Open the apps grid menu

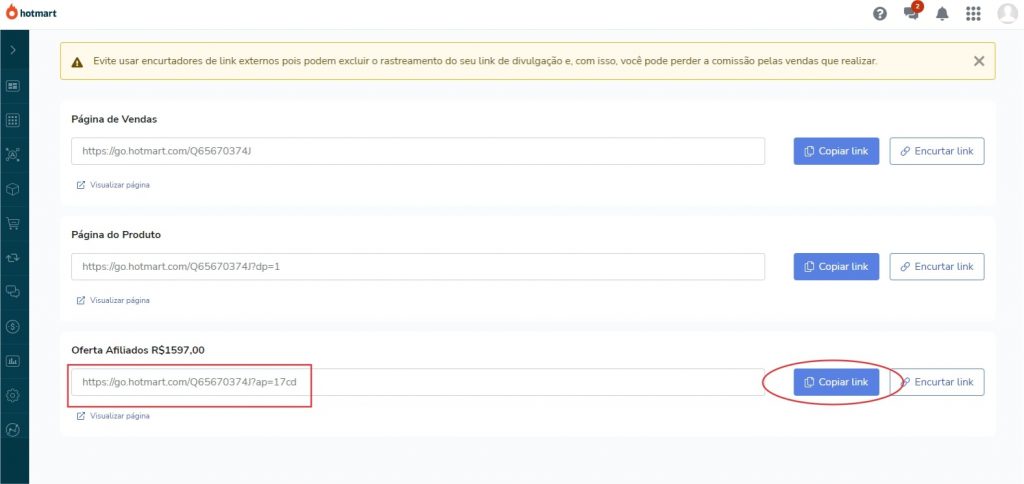point(973,14)
